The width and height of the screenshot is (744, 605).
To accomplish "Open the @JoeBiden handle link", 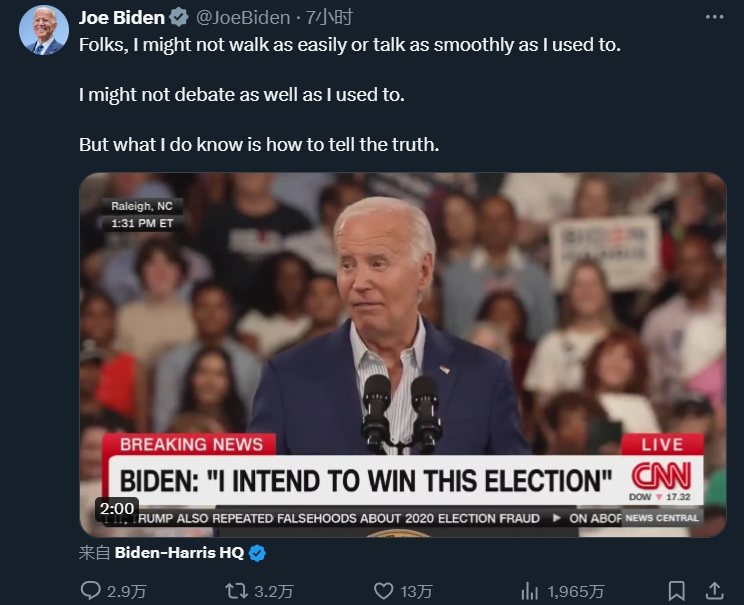I will coord(241,17).
